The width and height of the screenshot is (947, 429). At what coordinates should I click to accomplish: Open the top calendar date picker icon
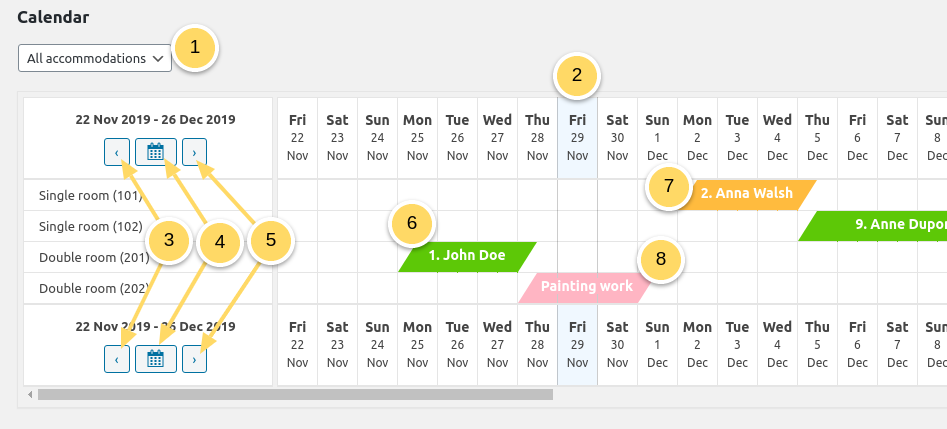tap(156, 152)
